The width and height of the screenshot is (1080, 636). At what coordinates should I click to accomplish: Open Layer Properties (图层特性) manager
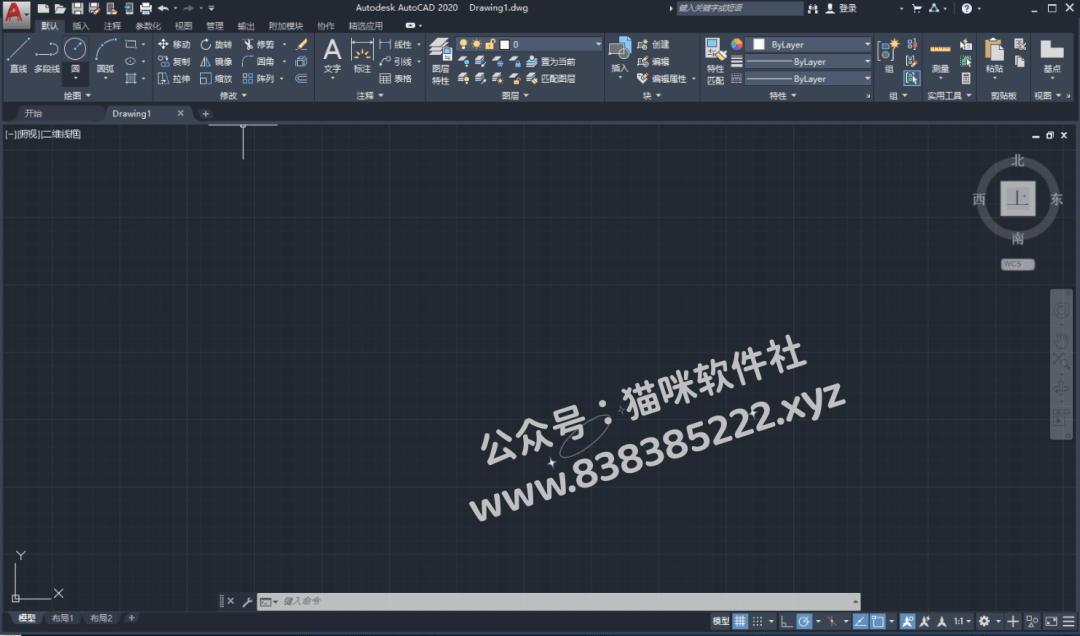click(440, 61)
